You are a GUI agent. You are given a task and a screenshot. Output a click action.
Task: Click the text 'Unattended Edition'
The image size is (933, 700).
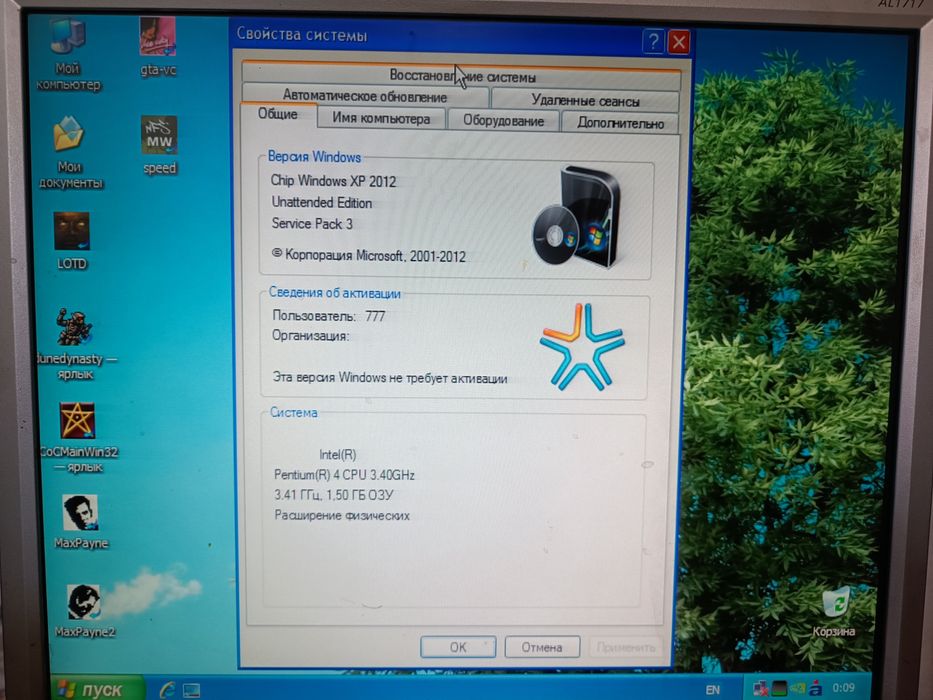[322, 202]
